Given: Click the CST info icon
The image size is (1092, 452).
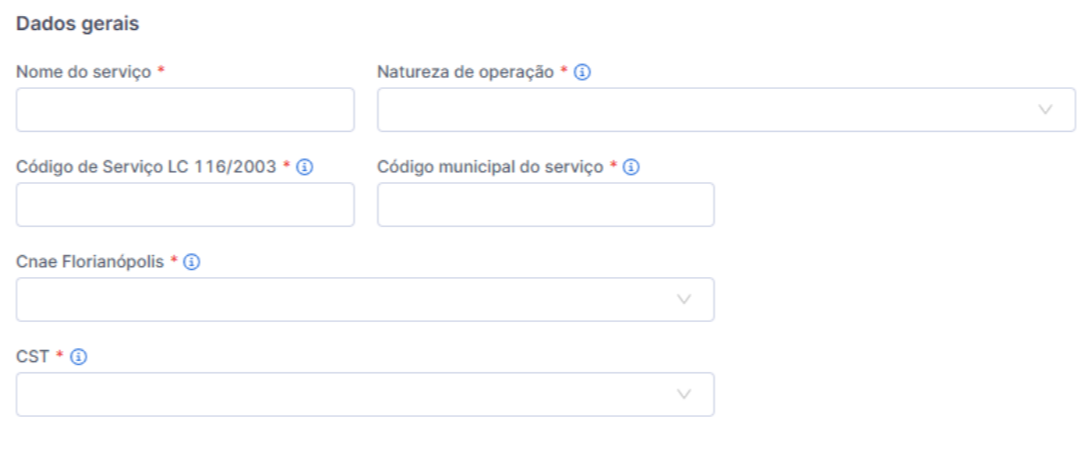Looking at the screenshot, I should click(x=79, y=357).
